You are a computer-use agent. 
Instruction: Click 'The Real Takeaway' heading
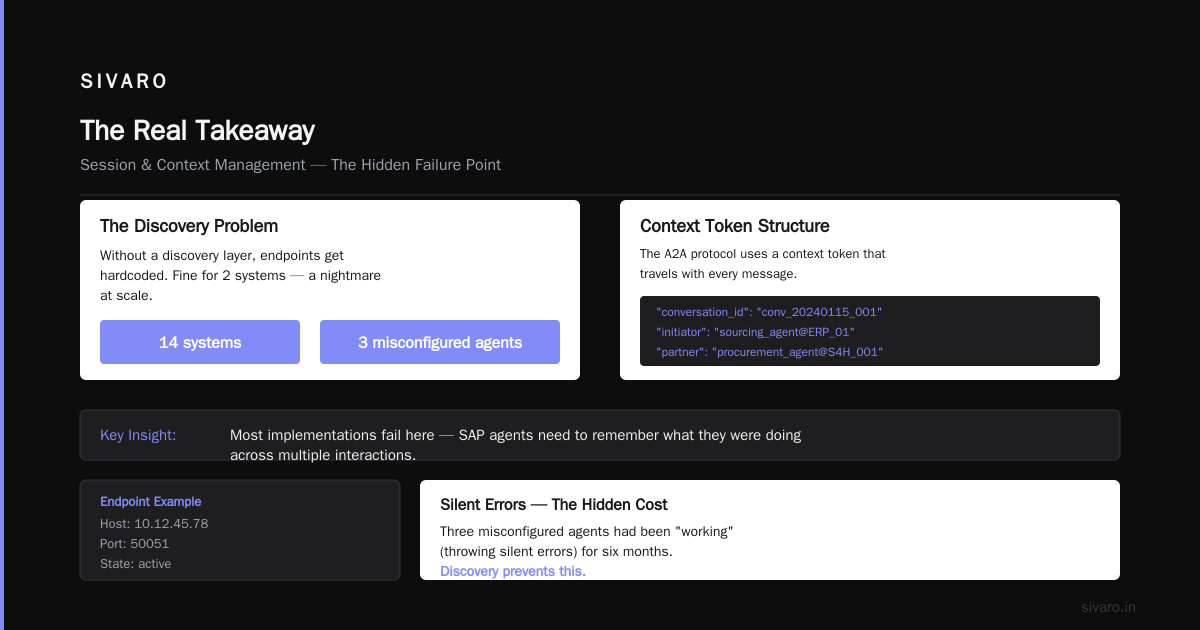pyautogui.click(x=197, y=131)
